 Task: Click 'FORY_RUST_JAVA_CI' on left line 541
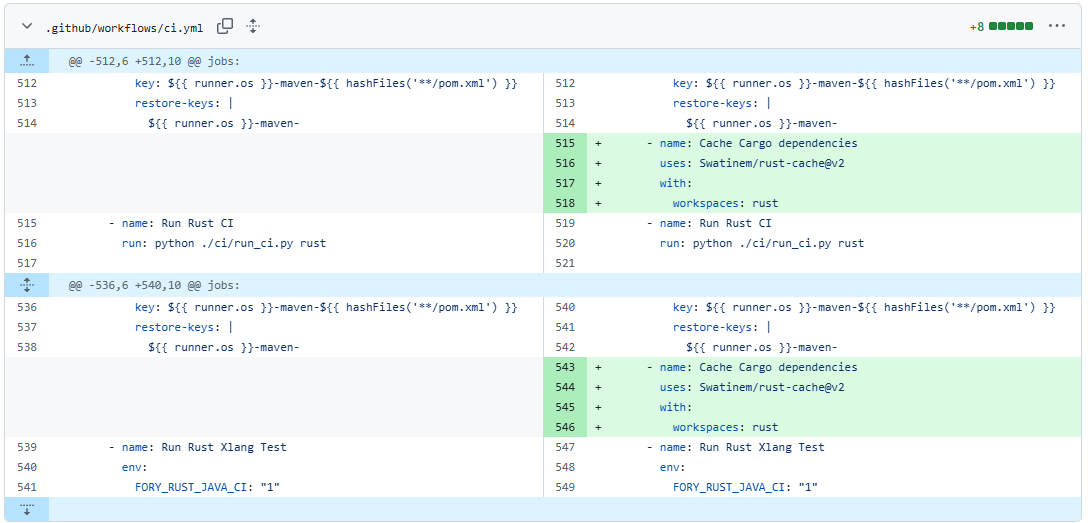191,487
